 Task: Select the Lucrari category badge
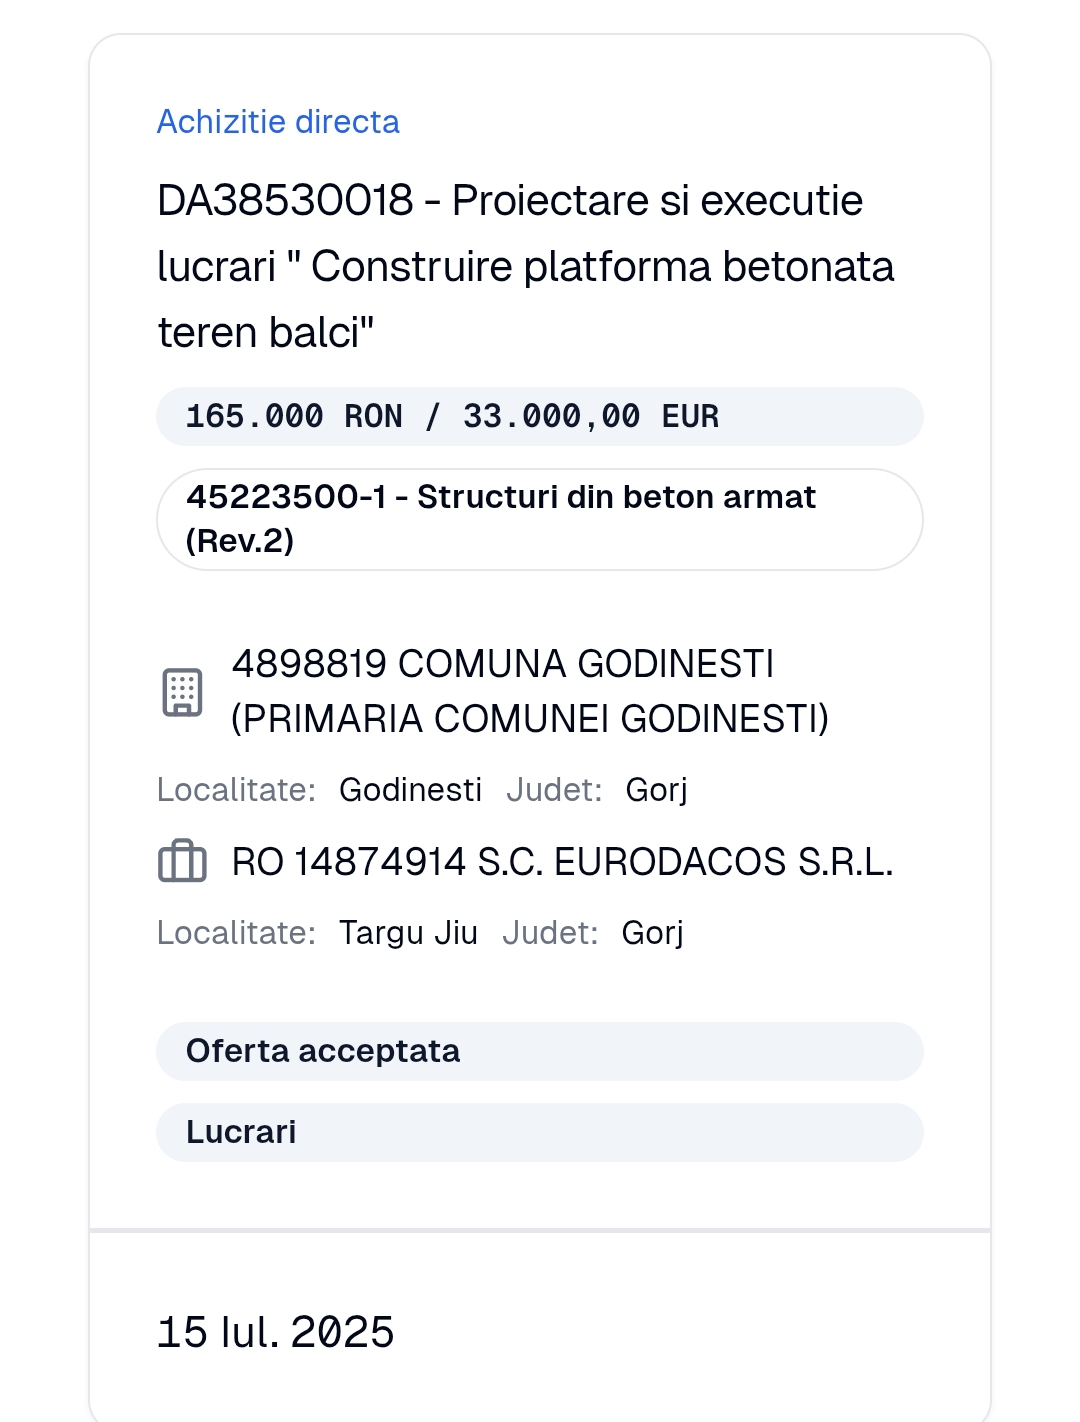(540, 1132)
